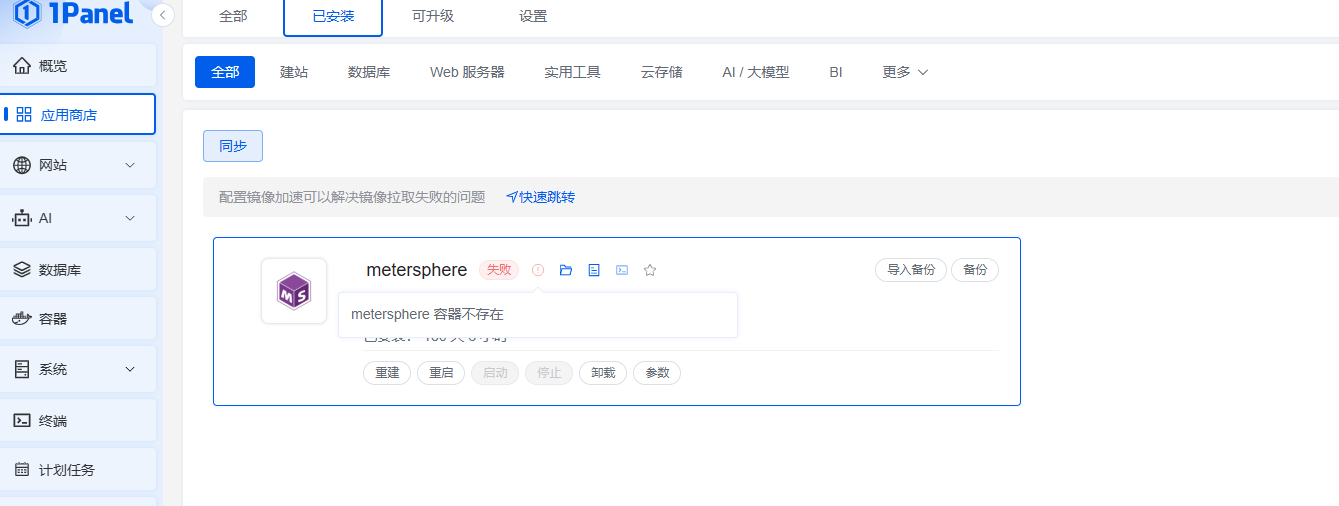Open 数据库 in the sidebar
Image resolution: width=1339 pixels, height=506 pixels.
click(79, 269)
